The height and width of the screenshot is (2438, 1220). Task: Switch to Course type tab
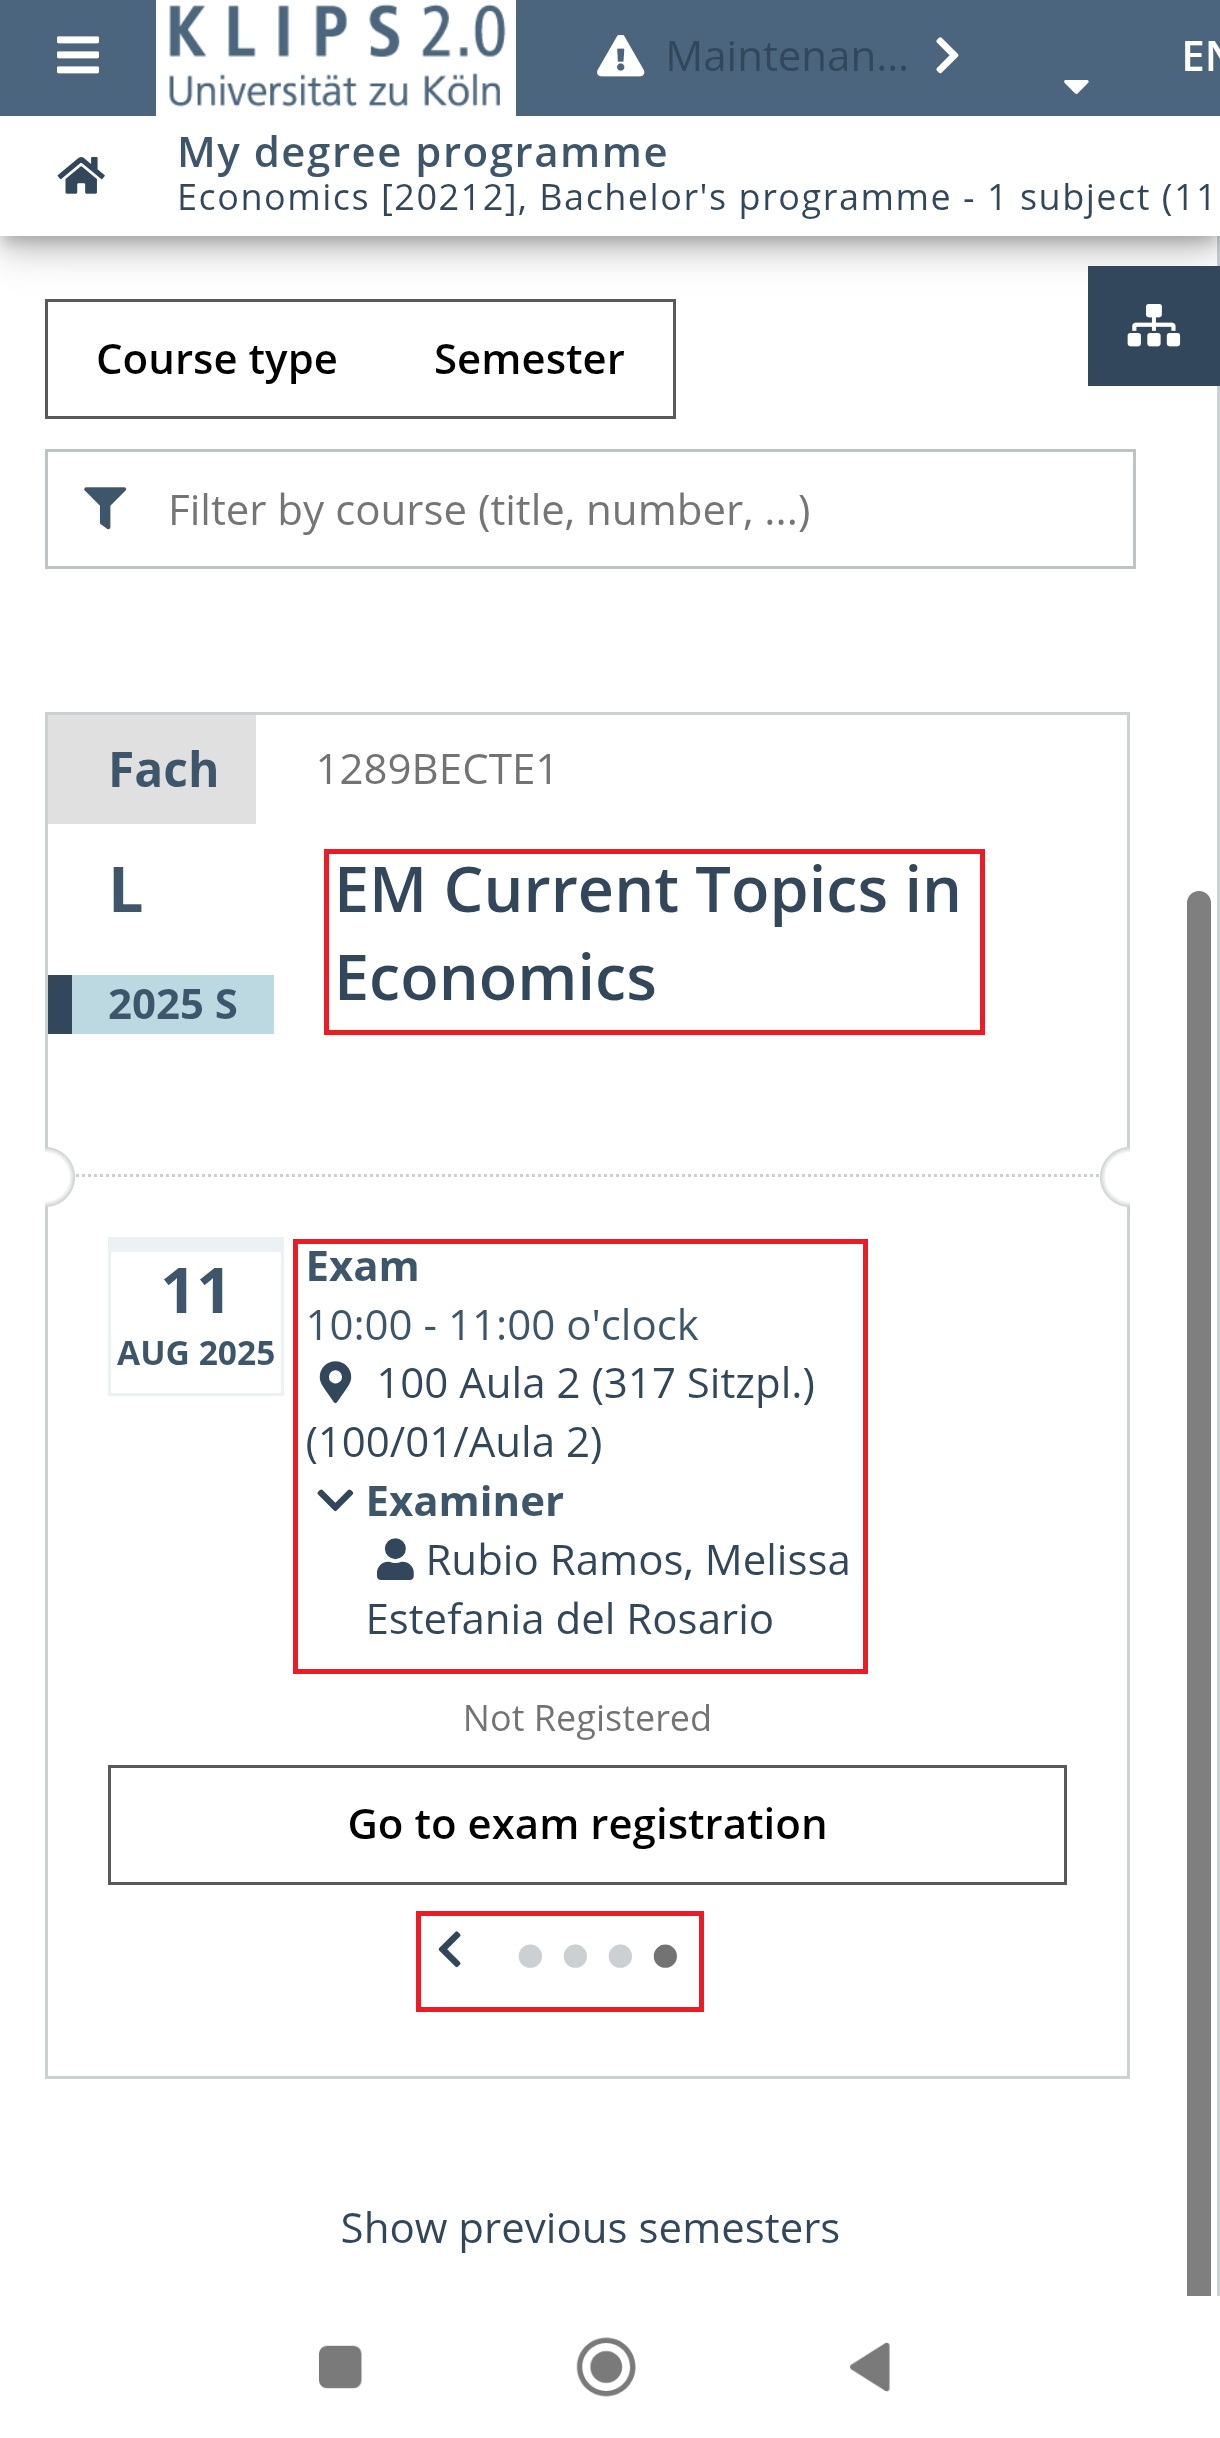217,359
